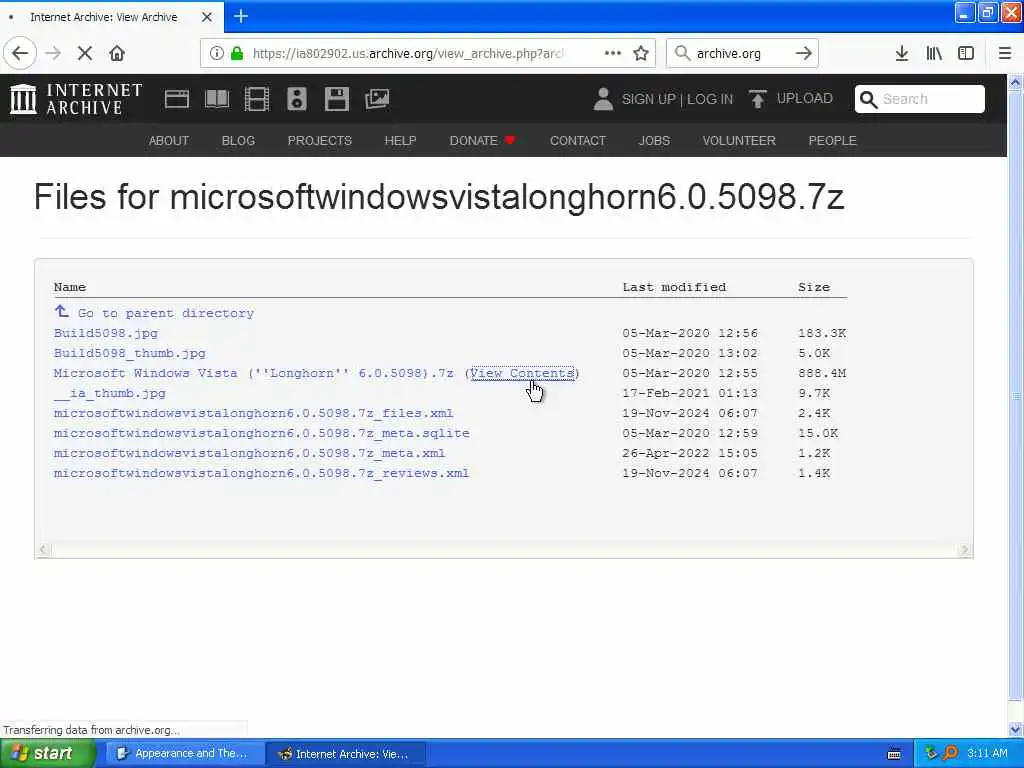Open the Video filmstrip icon

point(257,99)
